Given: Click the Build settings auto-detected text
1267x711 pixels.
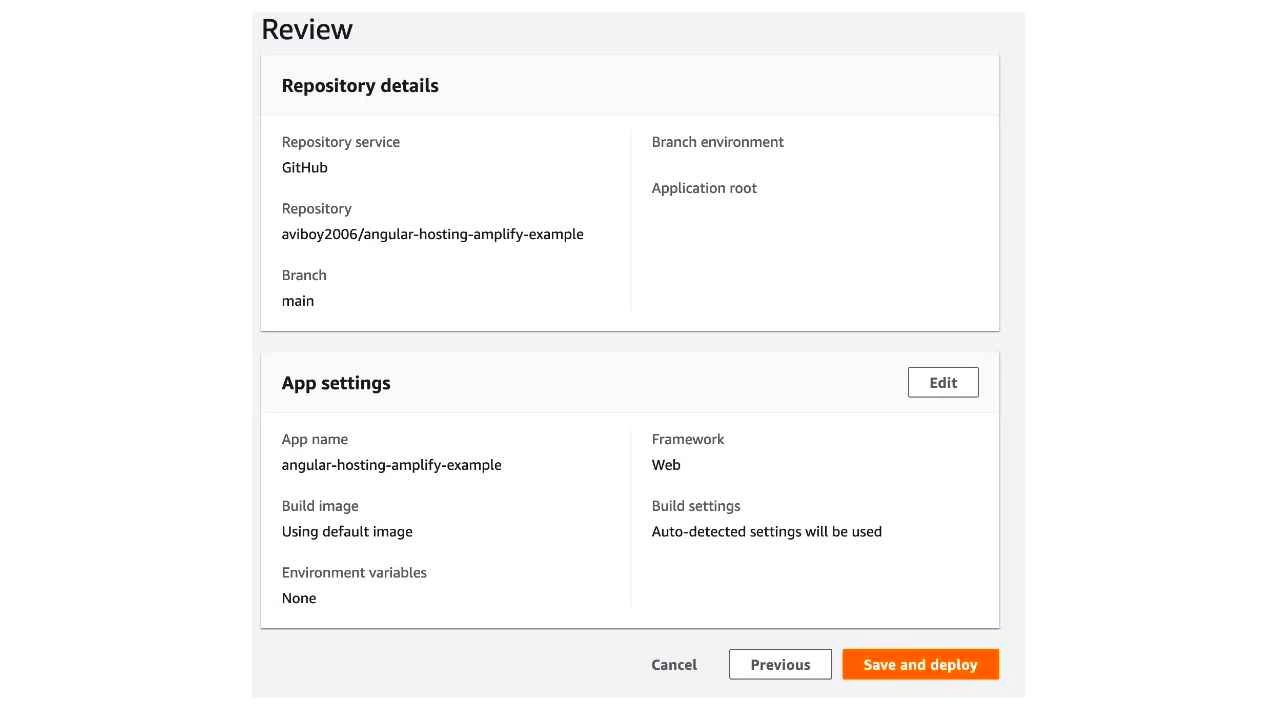Looking at the screenshot, I should pyautogui.click(x=767, y=531).
